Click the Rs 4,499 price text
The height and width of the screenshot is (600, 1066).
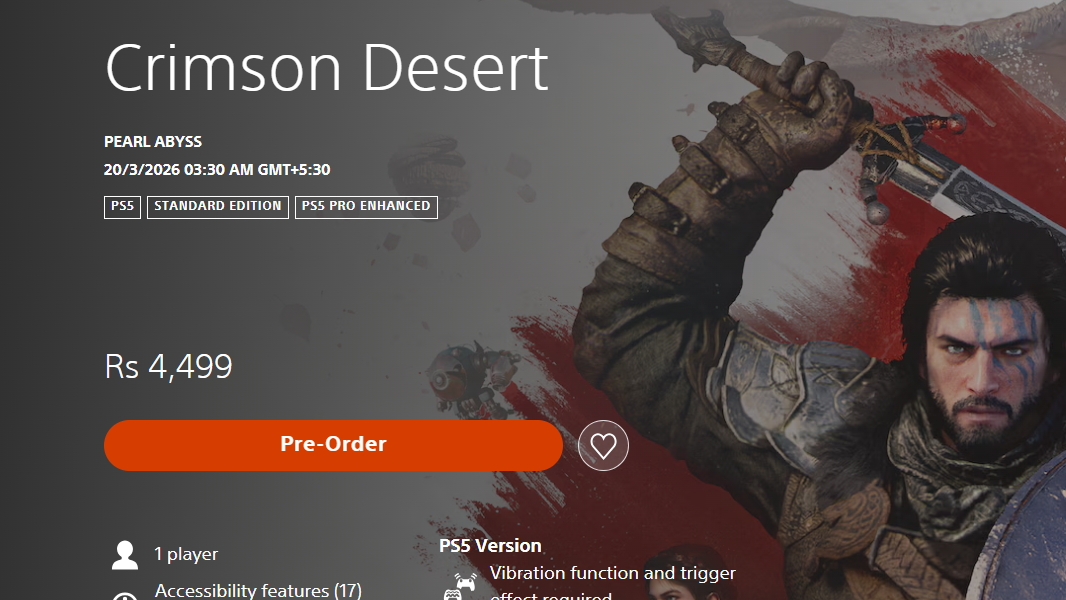[169, 367]
